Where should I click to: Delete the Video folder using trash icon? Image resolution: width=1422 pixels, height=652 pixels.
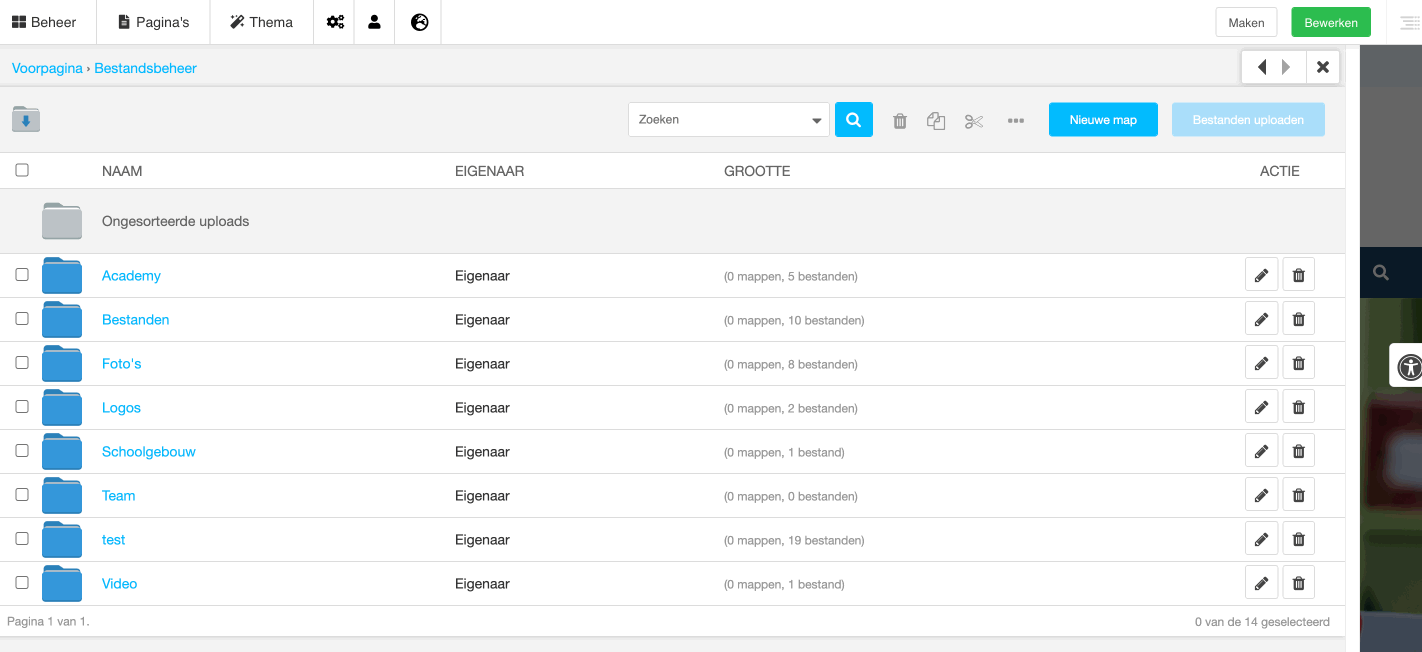tap(1298, 584)
